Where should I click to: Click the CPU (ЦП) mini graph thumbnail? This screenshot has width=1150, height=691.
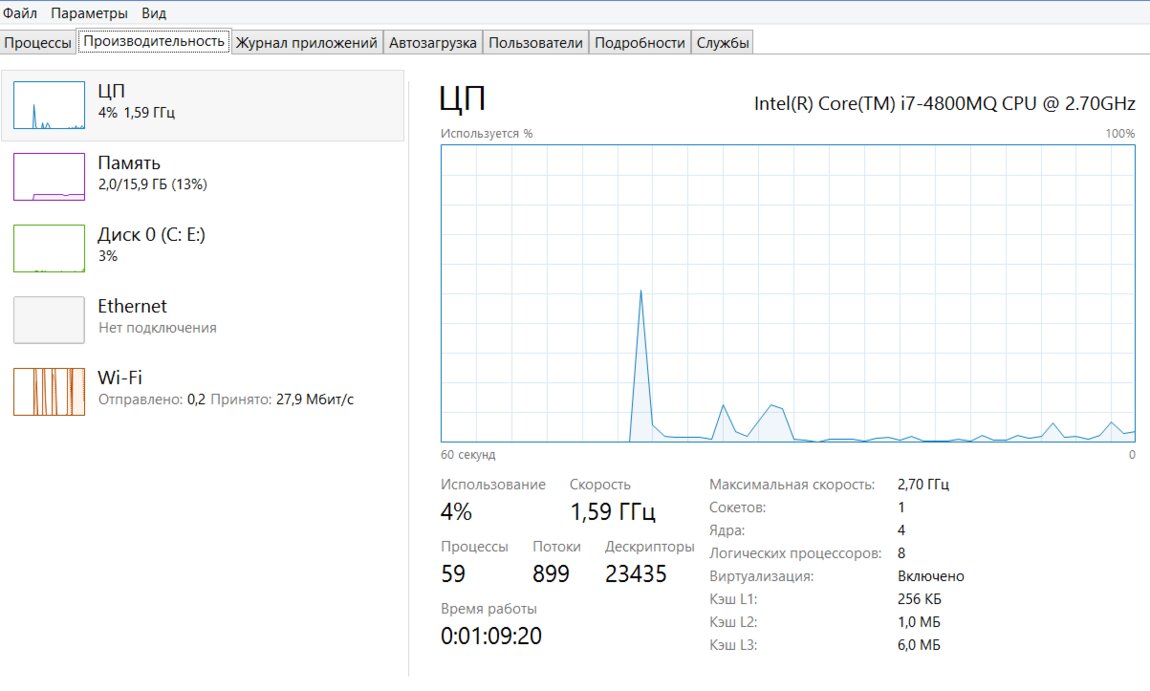(49, 105)
